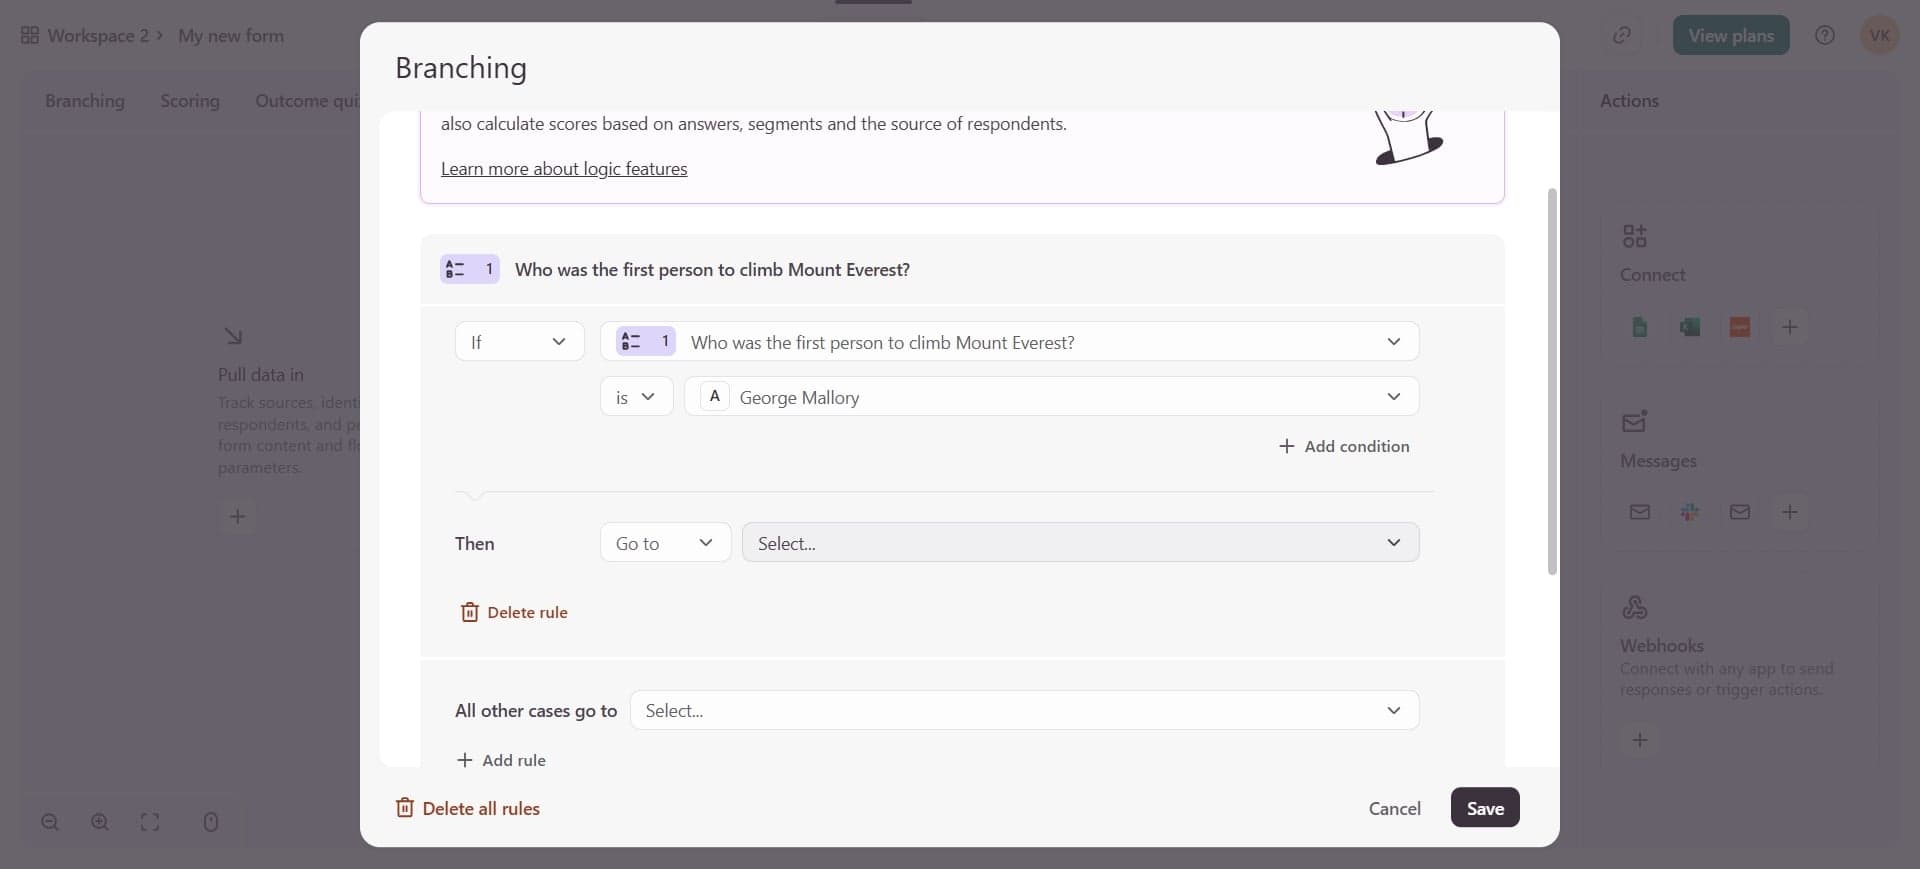Viewport: 1920px width, 869px height.
Task: Click the Delete all rules trash icon
Action: (x=405, y=808)
